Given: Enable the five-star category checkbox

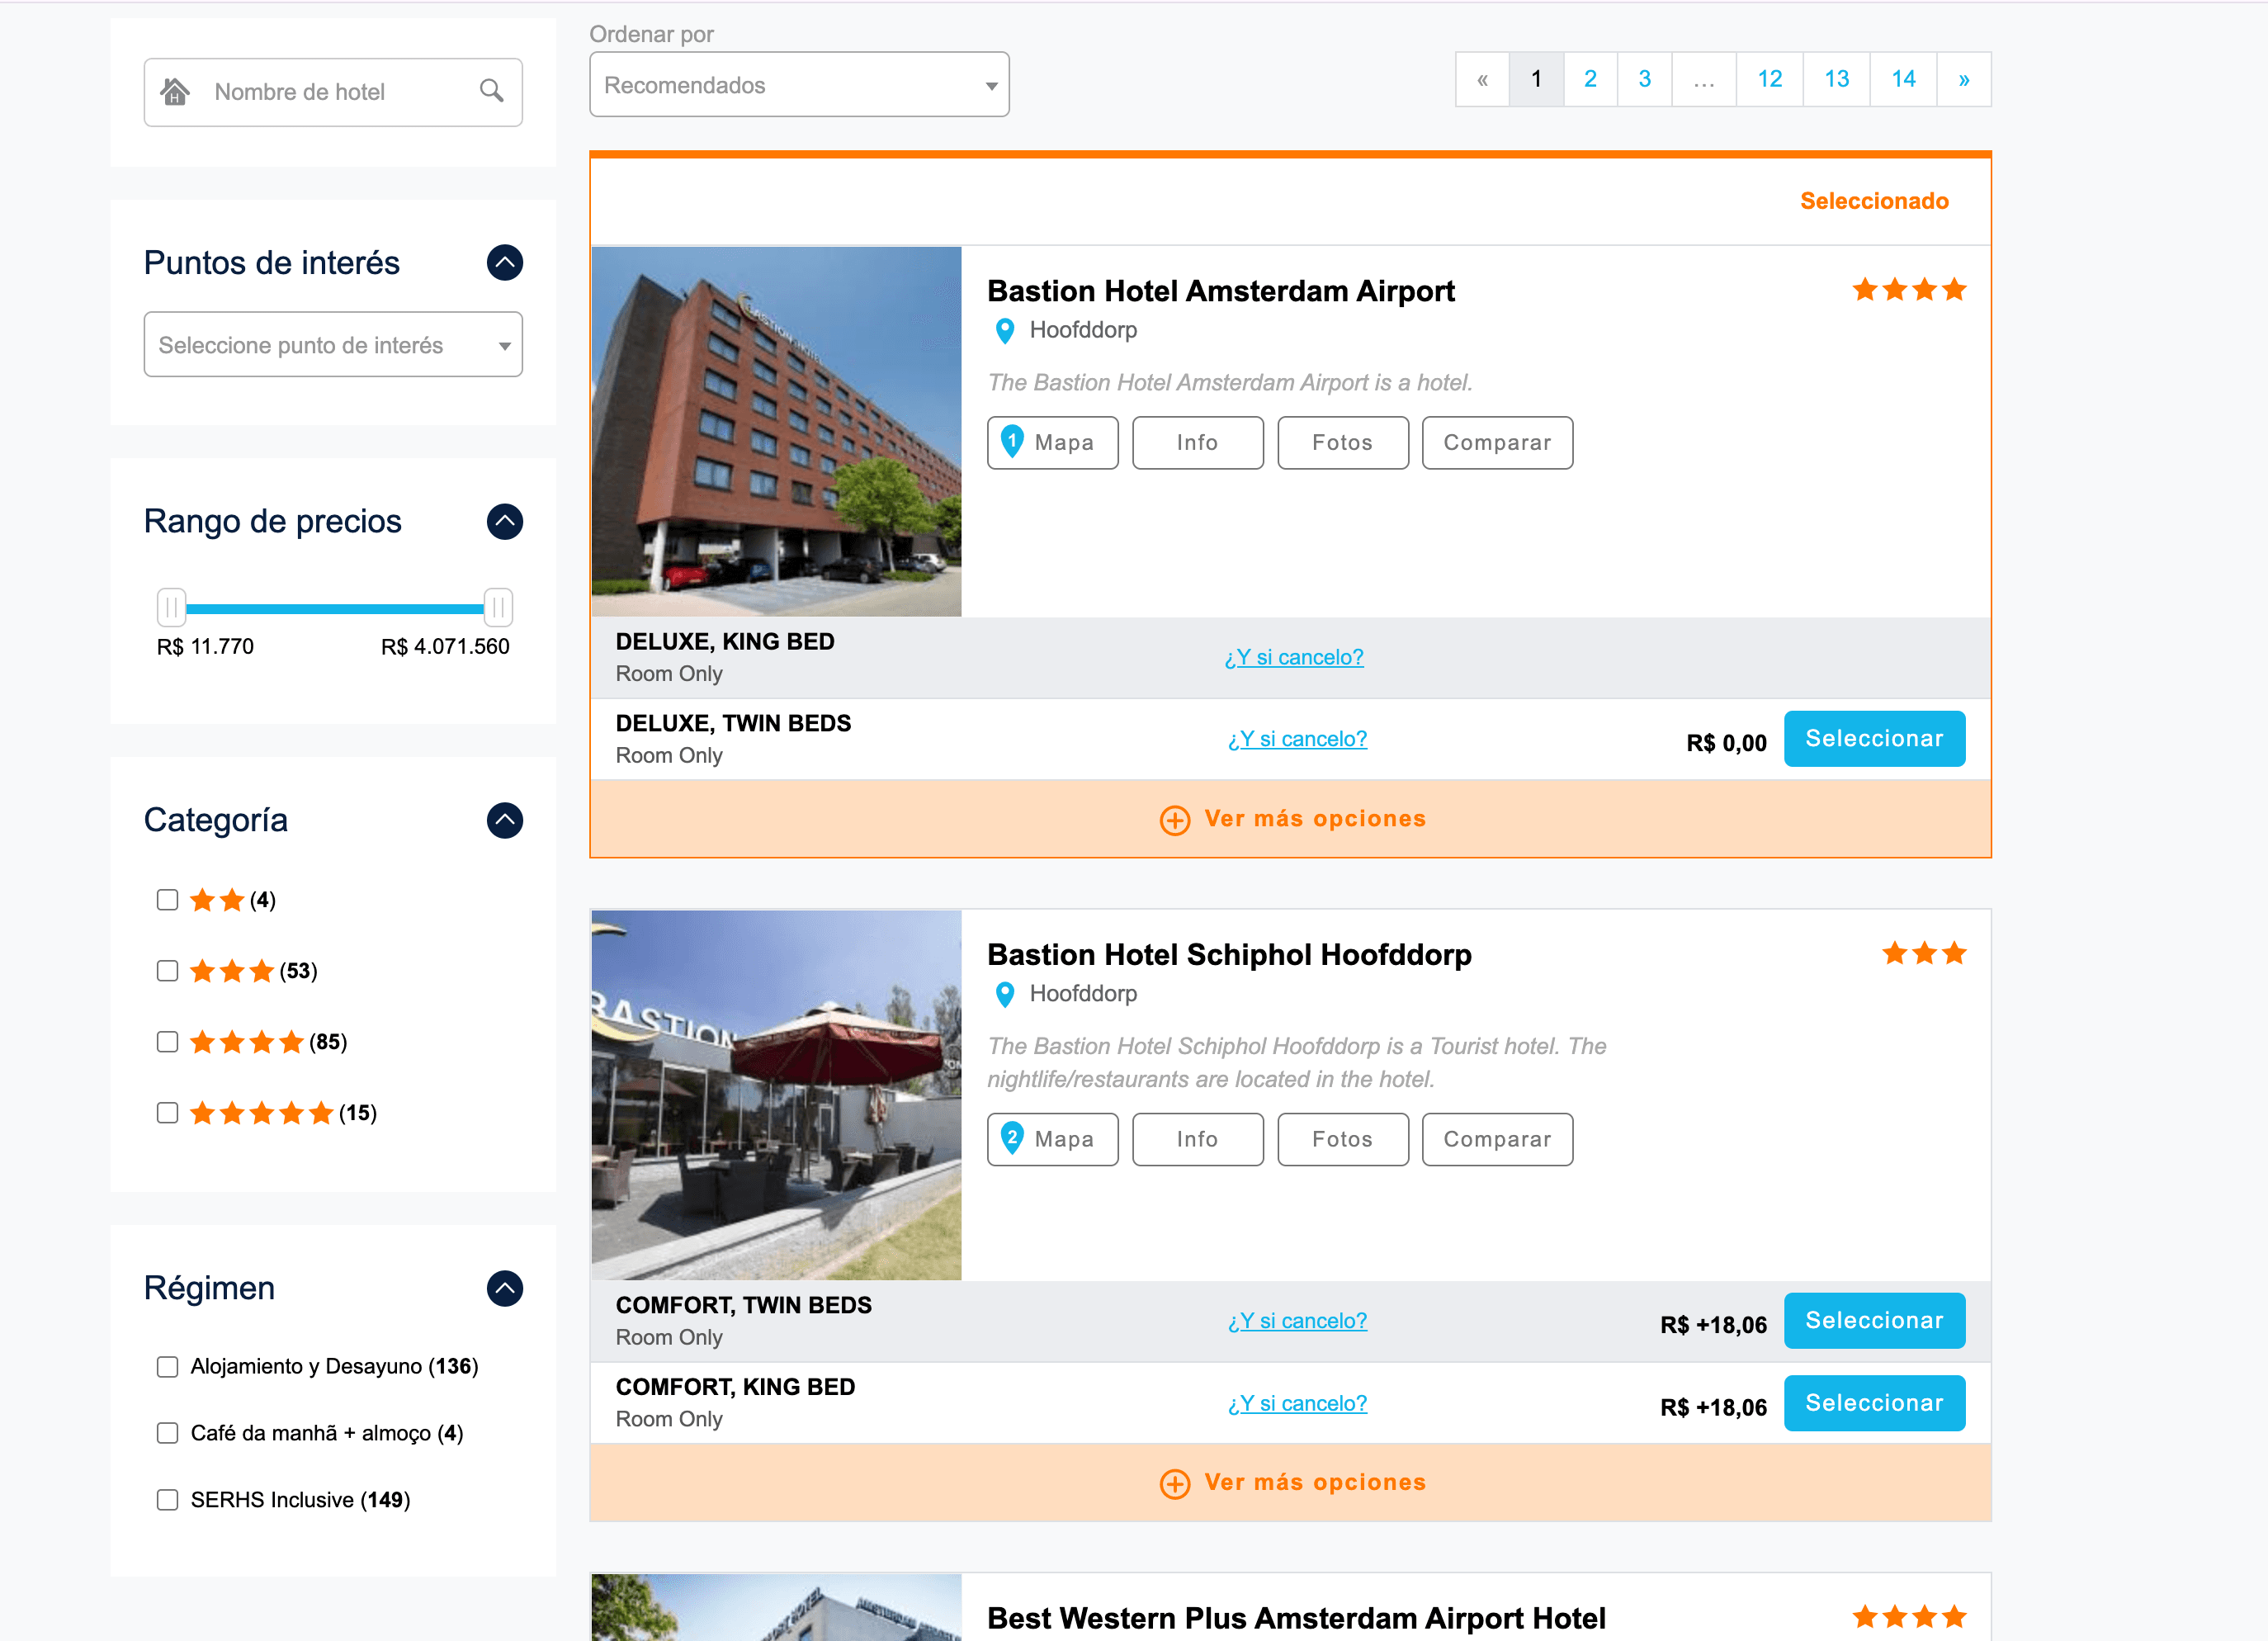Looking at the screenshot, I should click(x=167, y=1113).
